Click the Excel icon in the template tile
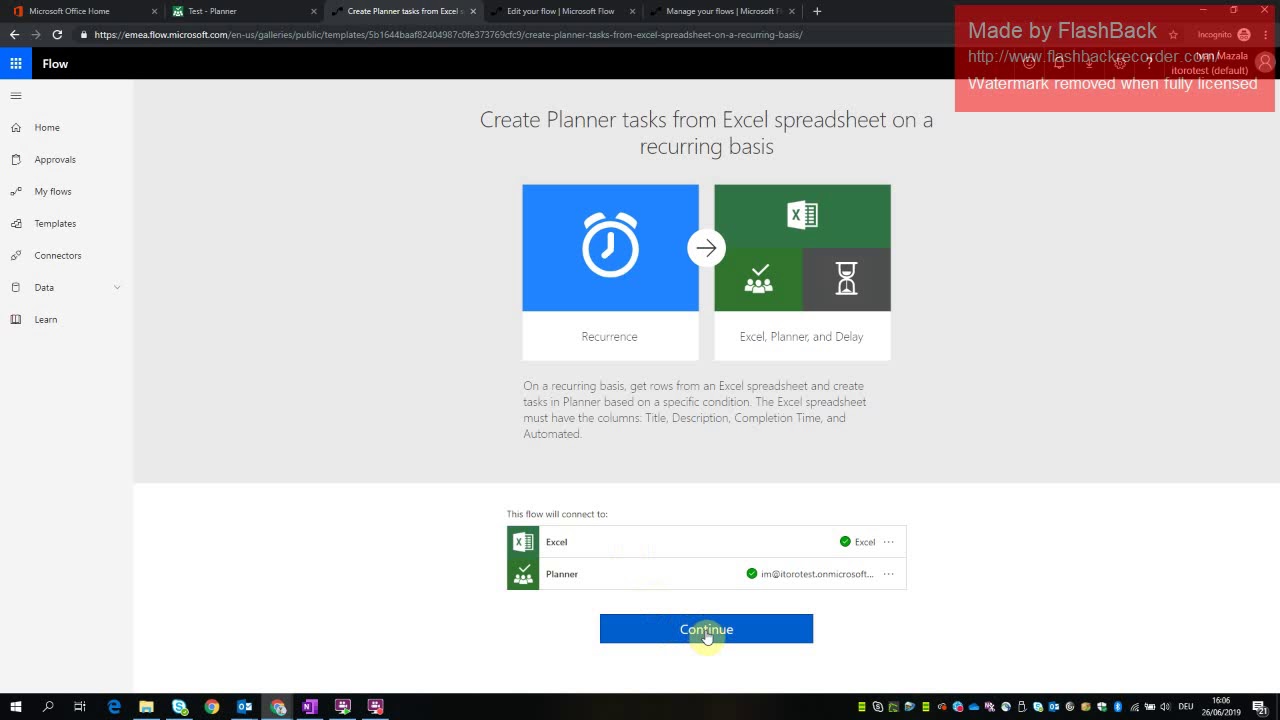 802,216
